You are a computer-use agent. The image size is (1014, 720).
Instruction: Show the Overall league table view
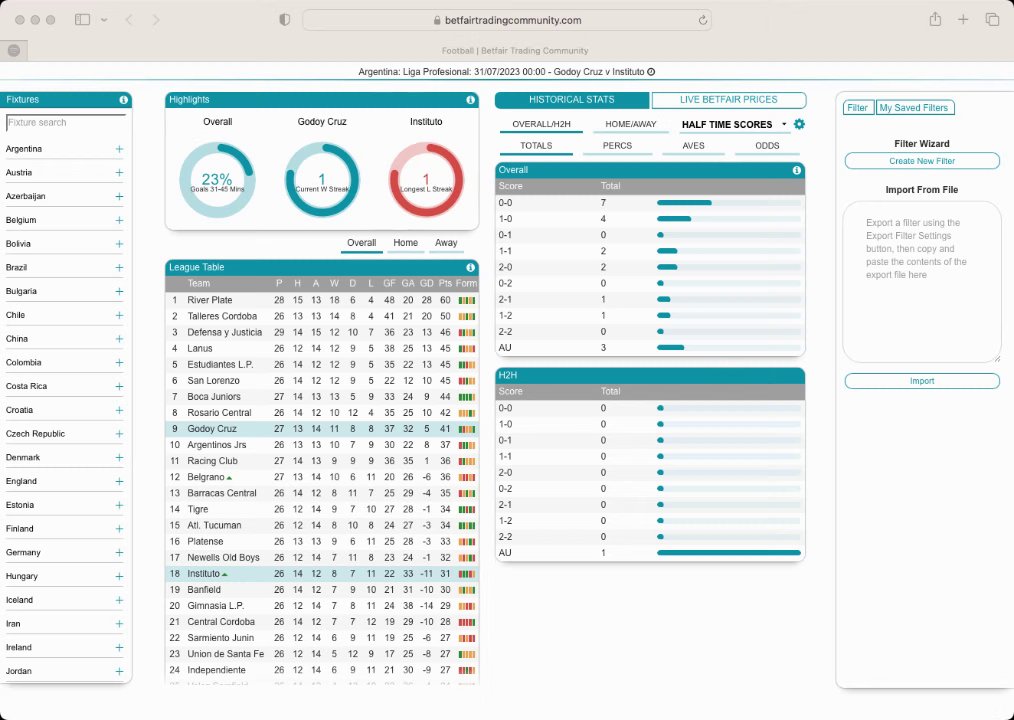[361, 243]
